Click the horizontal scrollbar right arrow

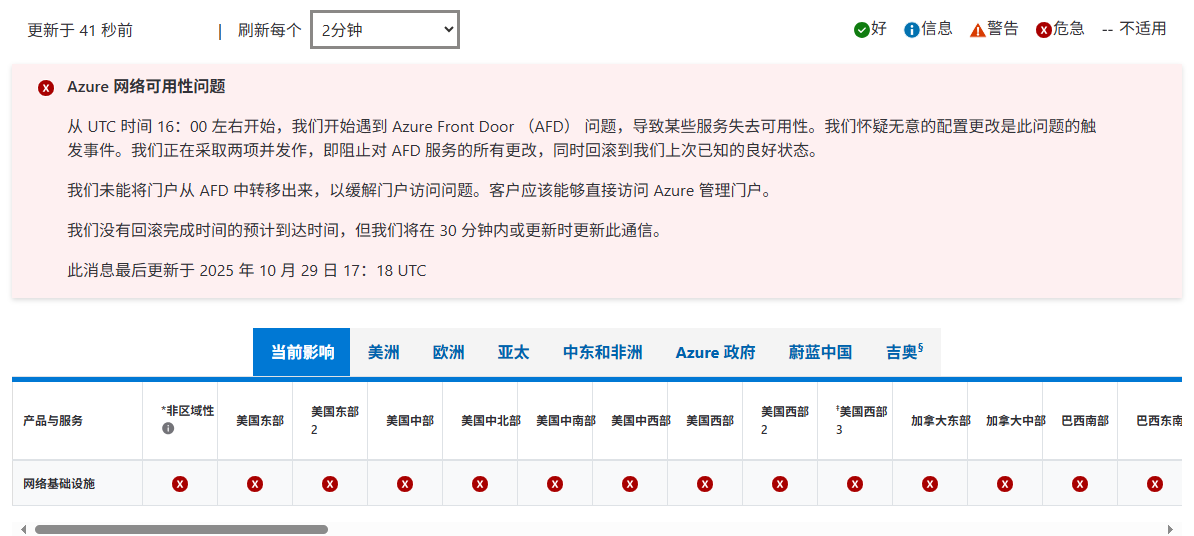(x=1169, y=529)
